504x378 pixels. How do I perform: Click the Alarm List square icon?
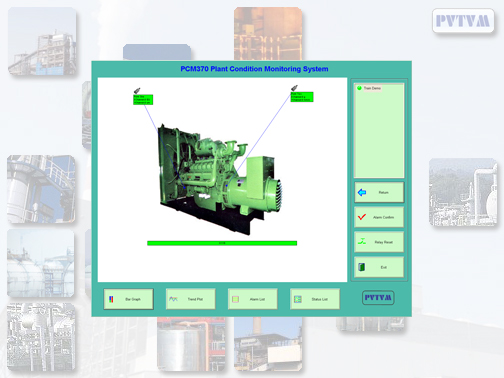[235, 299]
